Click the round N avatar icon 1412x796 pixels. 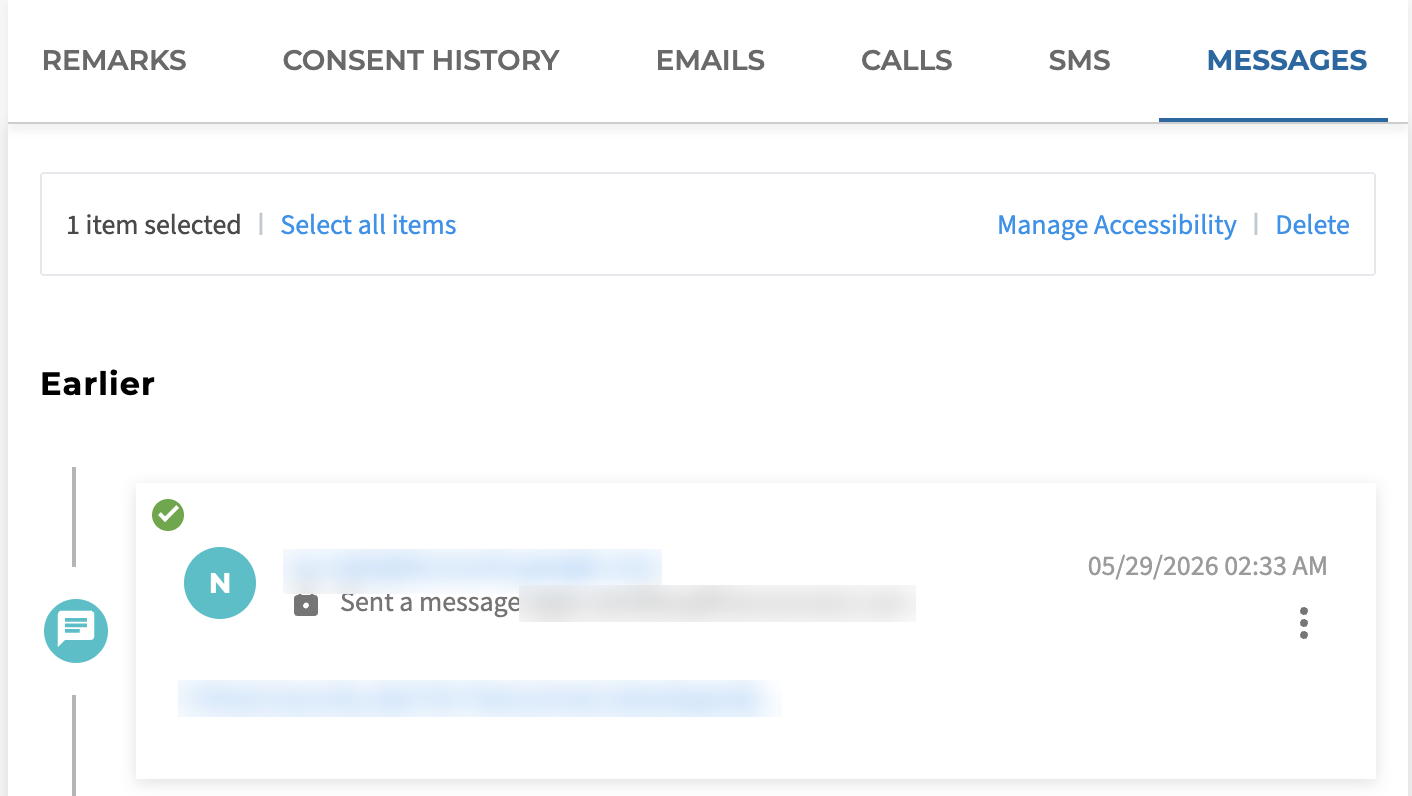[220, 583]
